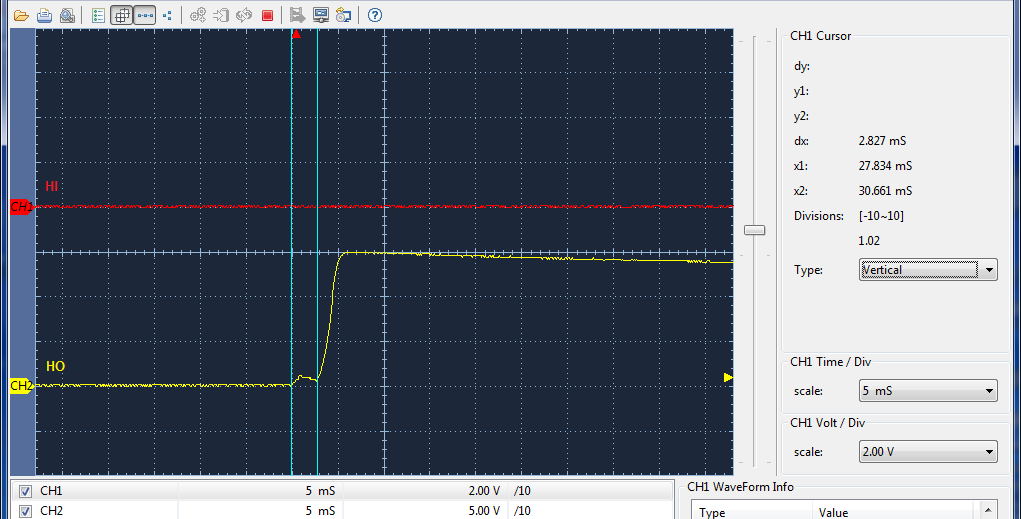The width and height of the screenshot is (1021, 519).
Task: Click the film-strip record icon
Action: [298, 15]
